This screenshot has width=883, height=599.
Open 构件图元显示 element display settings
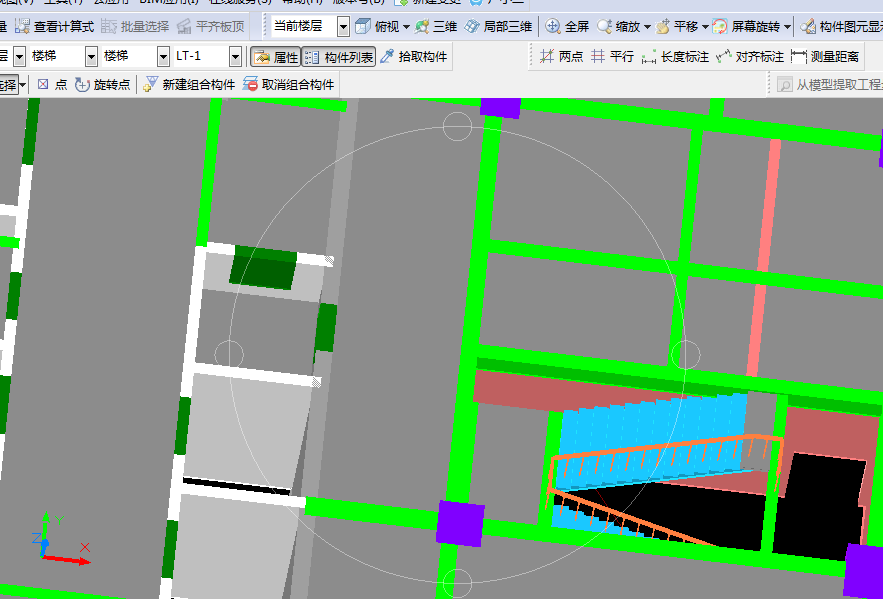point(841,26)
